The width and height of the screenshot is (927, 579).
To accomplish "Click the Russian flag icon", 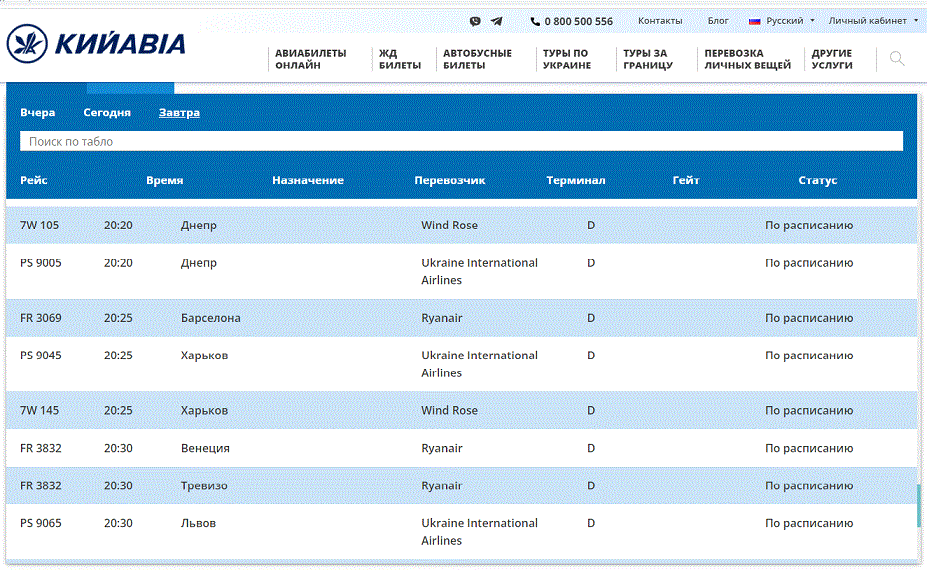I will 755,21.
